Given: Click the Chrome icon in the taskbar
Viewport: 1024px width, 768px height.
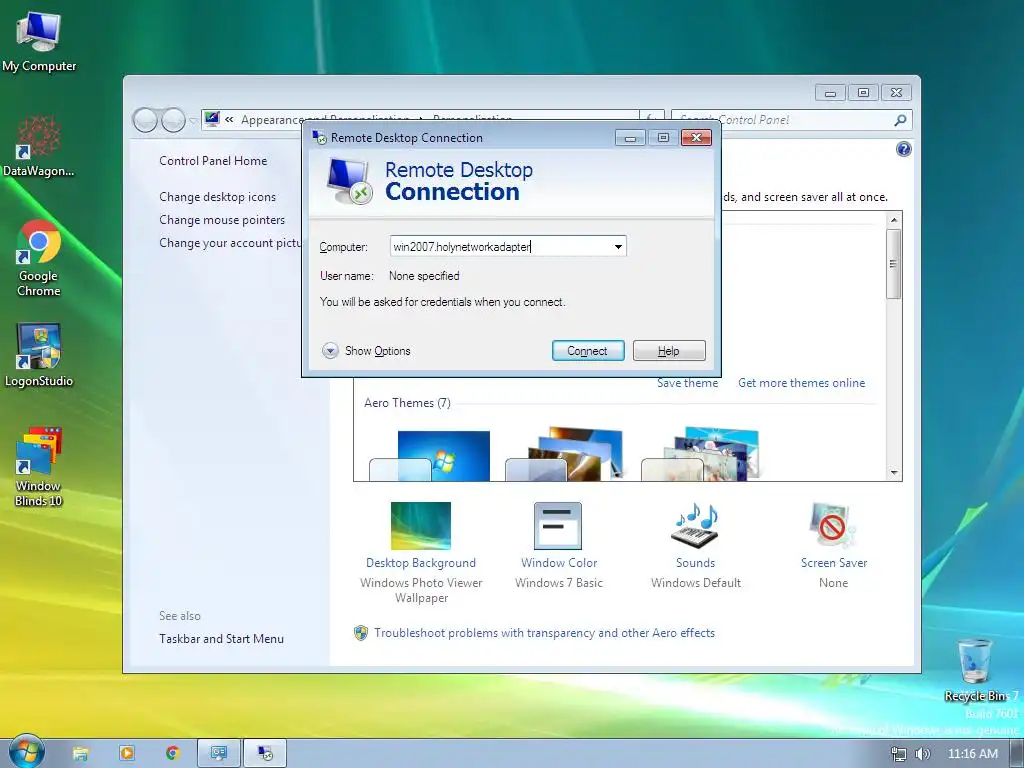Looking at the screenshot, I should click(172, 754).
